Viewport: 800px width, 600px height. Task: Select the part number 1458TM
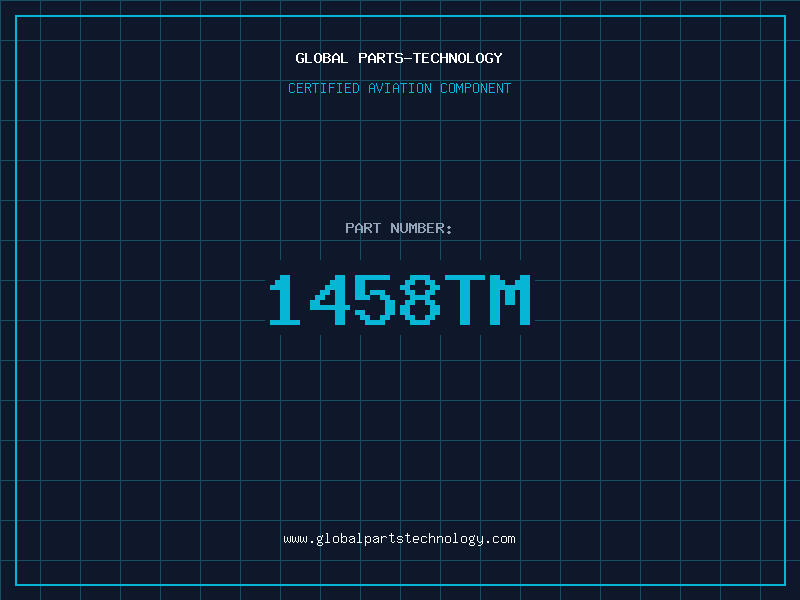400,299
